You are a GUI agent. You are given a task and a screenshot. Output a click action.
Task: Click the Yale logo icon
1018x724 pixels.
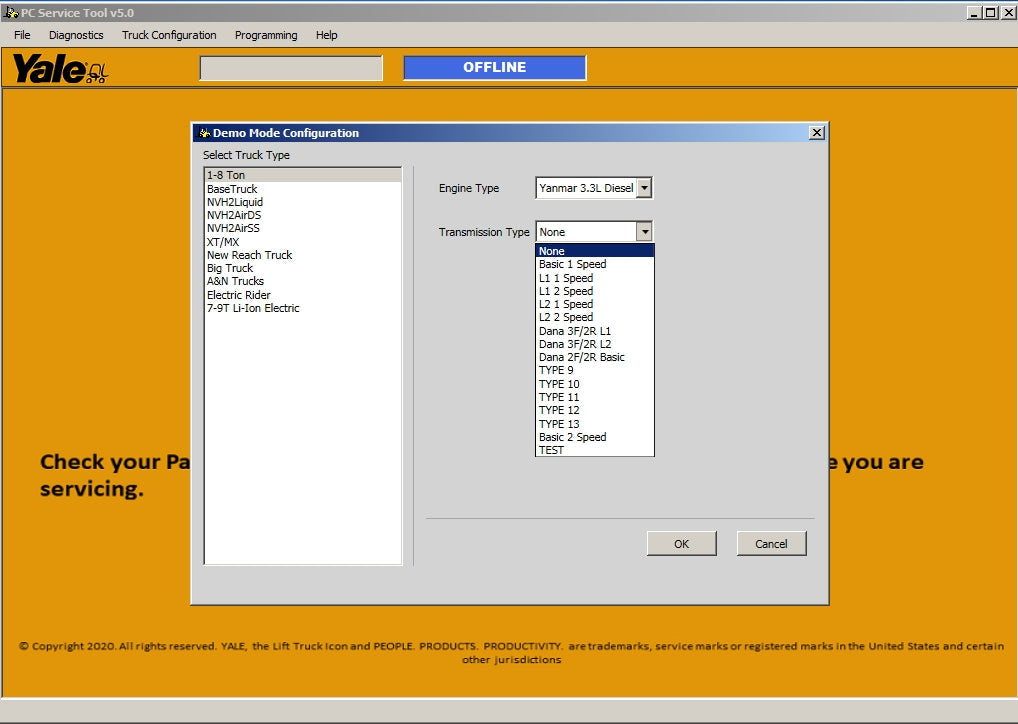(59, 69)
